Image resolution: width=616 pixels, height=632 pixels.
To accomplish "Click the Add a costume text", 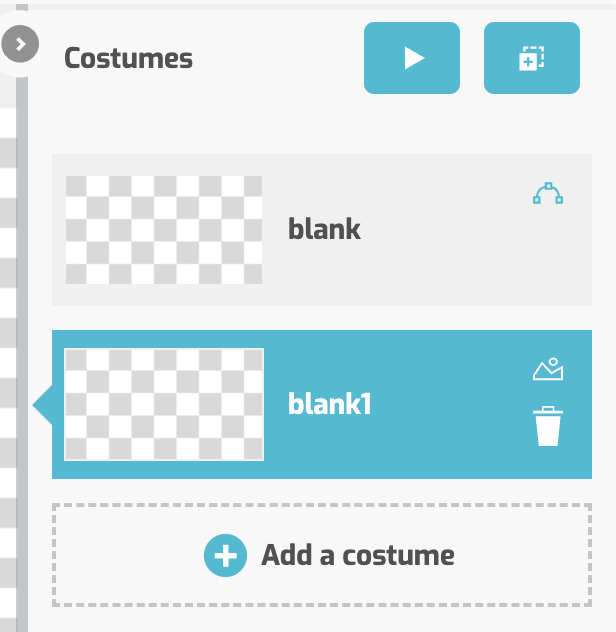I will pyautogui.click(x=358, y=555).
